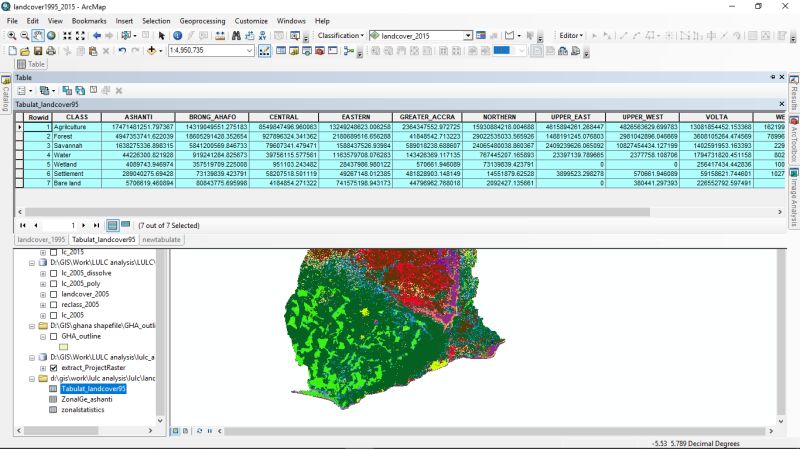Save the map document
The height and width of the screenshot is (449, 800).
[38, 51]
